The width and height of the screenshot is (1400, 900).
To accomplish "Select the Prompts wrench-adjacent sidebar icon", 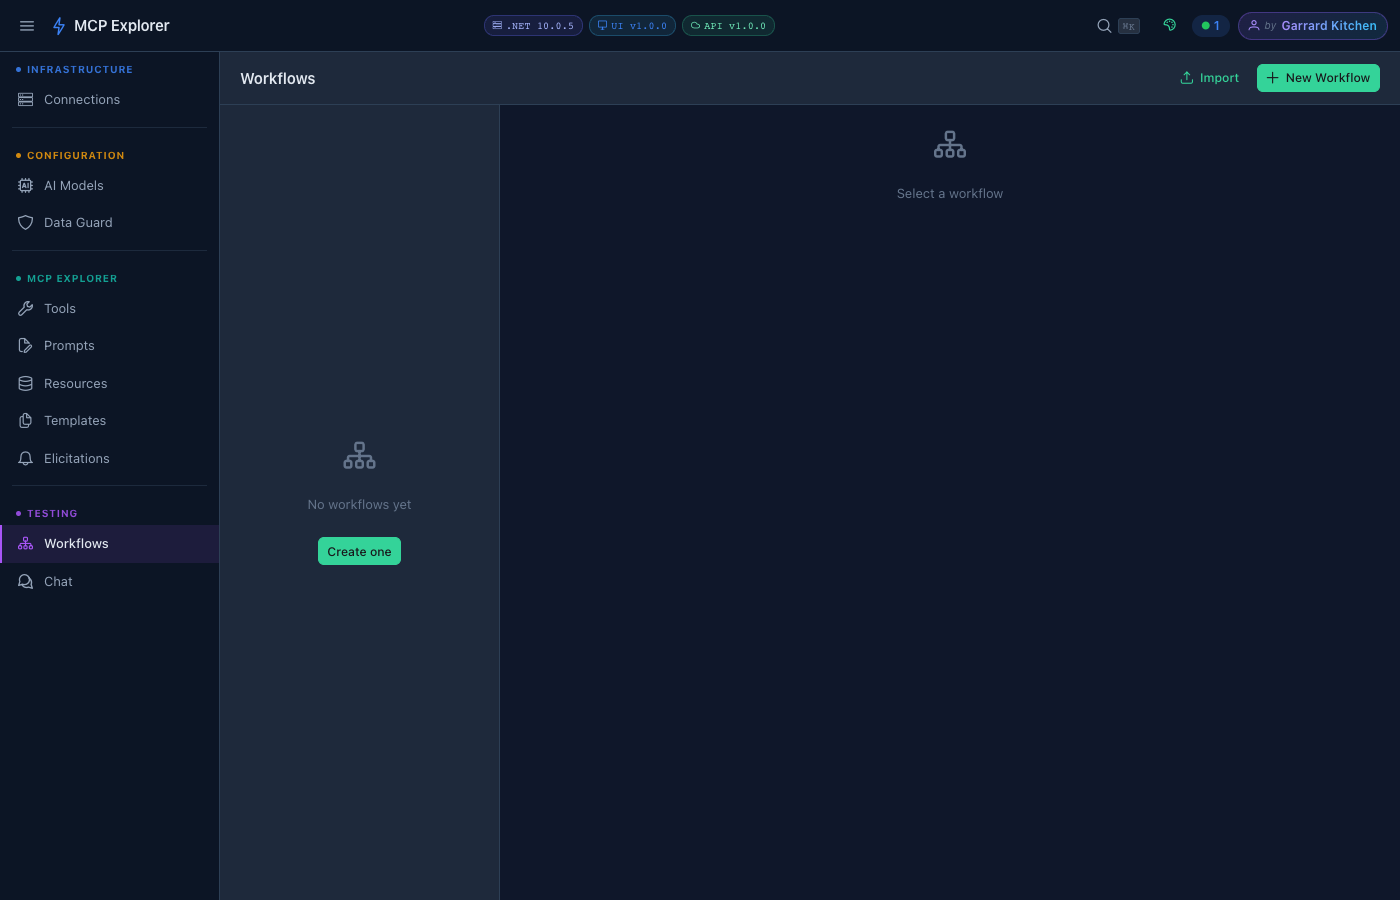I will coord(26,345).
